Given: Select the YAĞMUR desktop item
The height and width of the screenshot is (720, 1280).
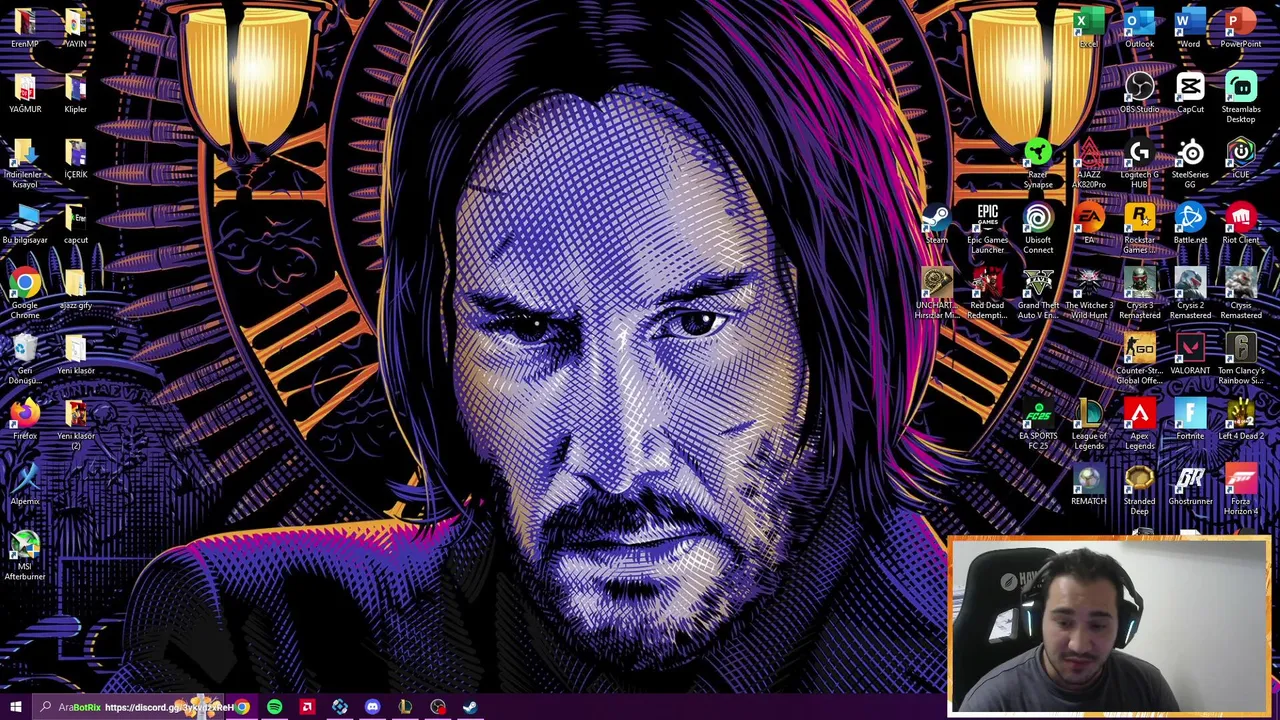Looking at the screenshot, I should (x=25, y=93).
